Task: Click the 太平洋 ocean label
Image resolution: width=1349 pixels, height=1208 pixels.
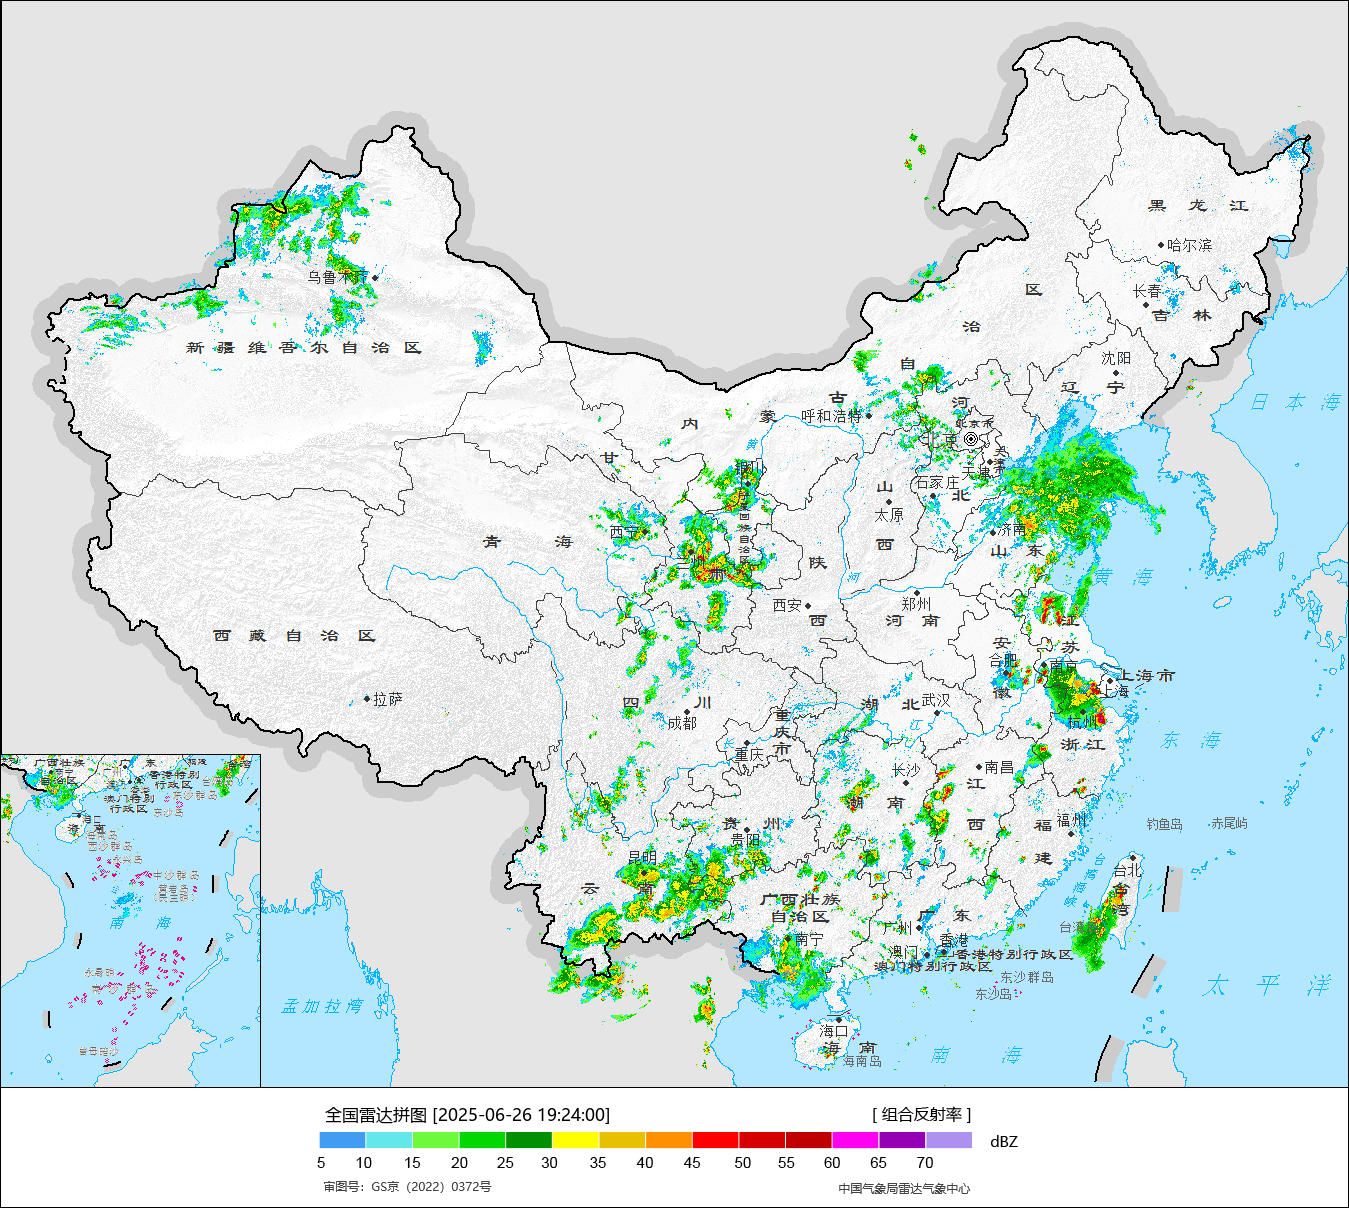Action: [1267, 986]
